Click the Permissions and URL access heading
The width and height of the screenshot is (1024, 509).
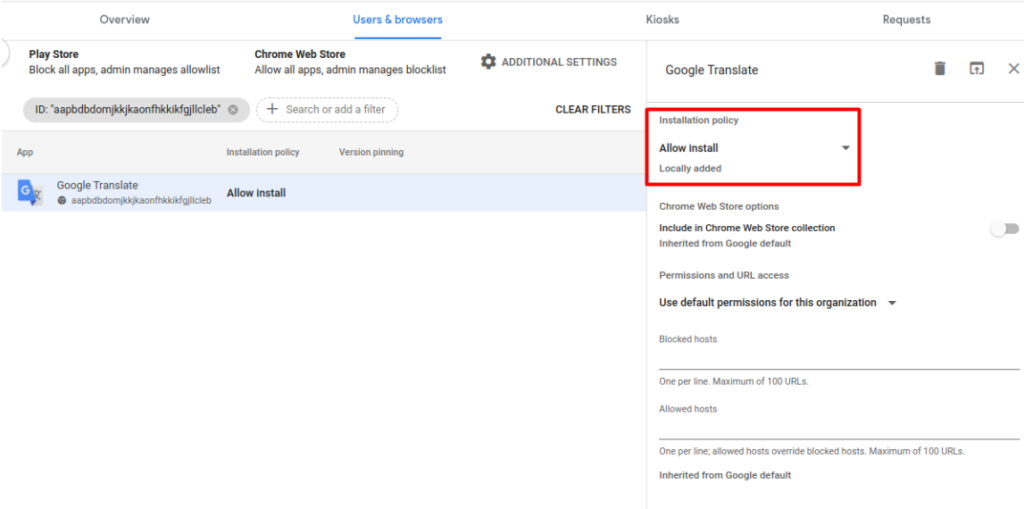point(724,276)
